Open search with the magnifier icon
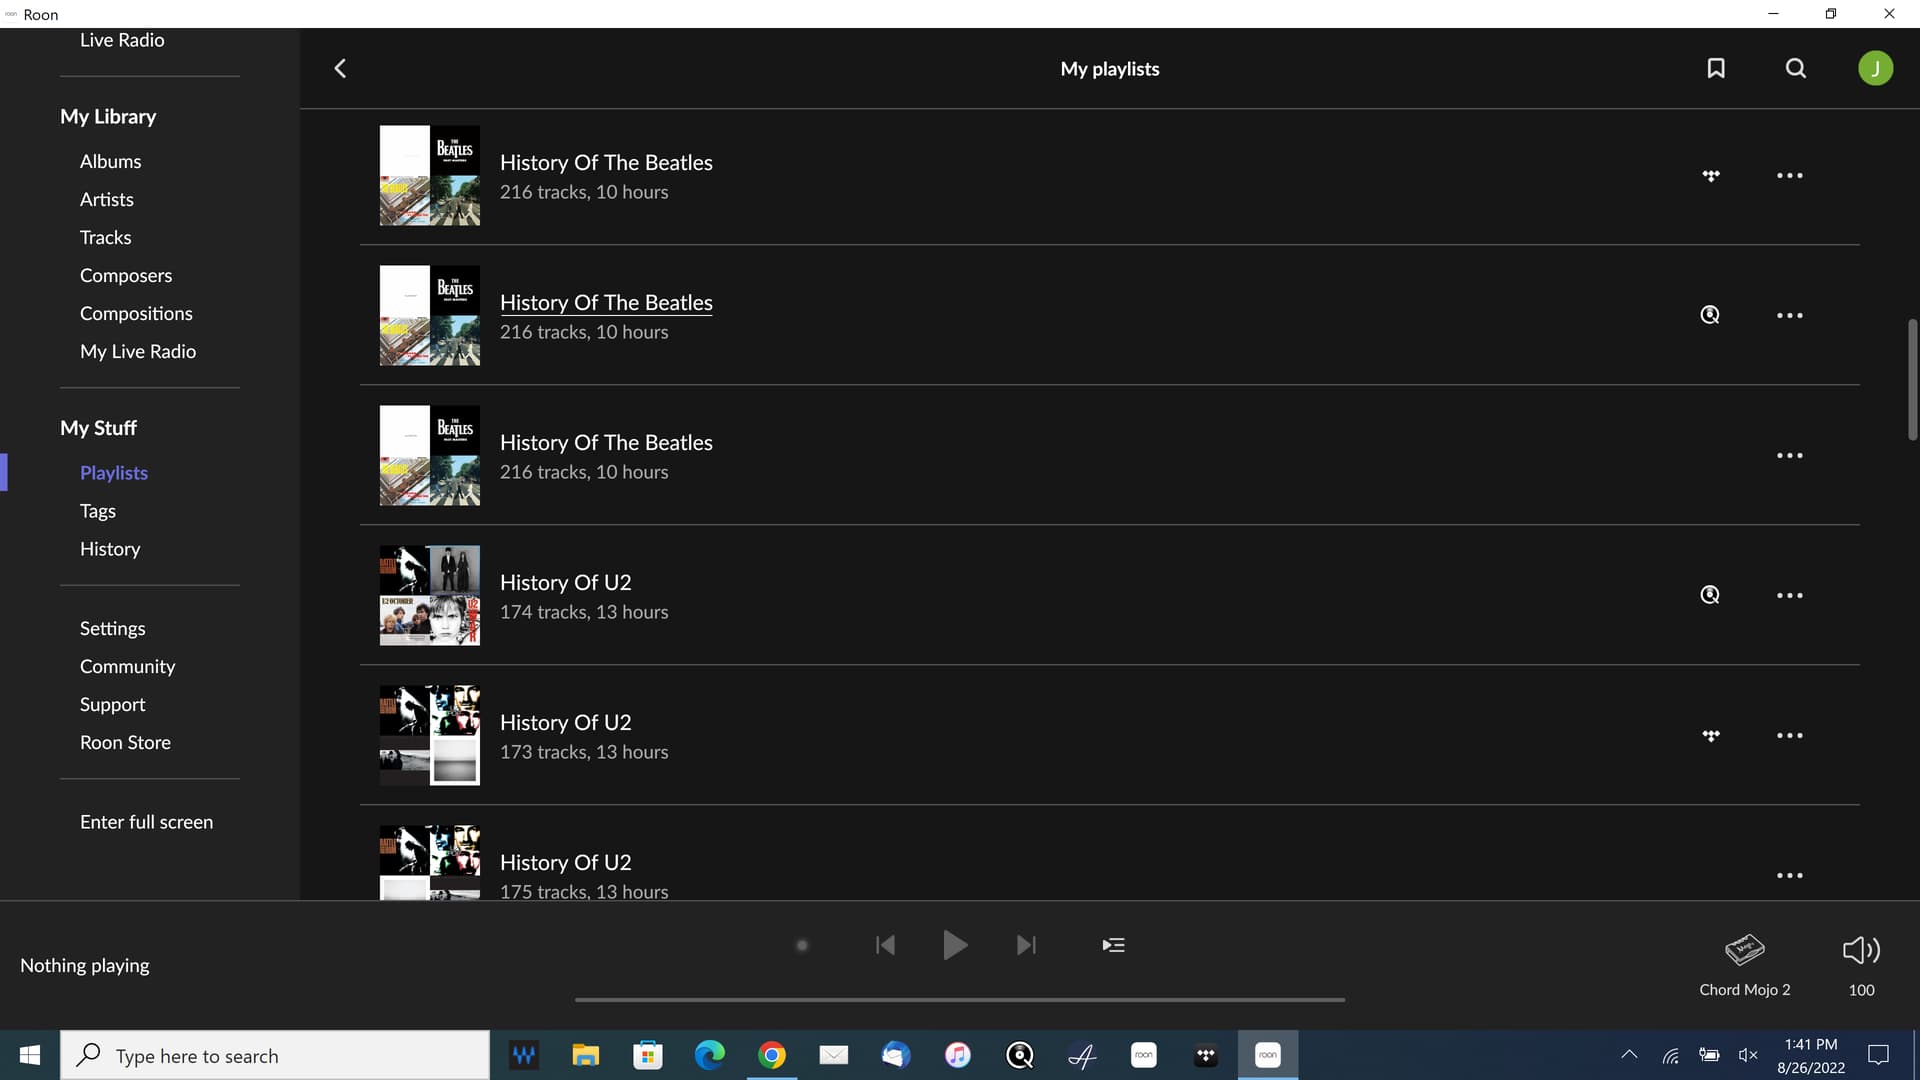Image resolution: width=1920 pixels, height=1080 pixels. pyautogui.click(x=1796, y=68)
